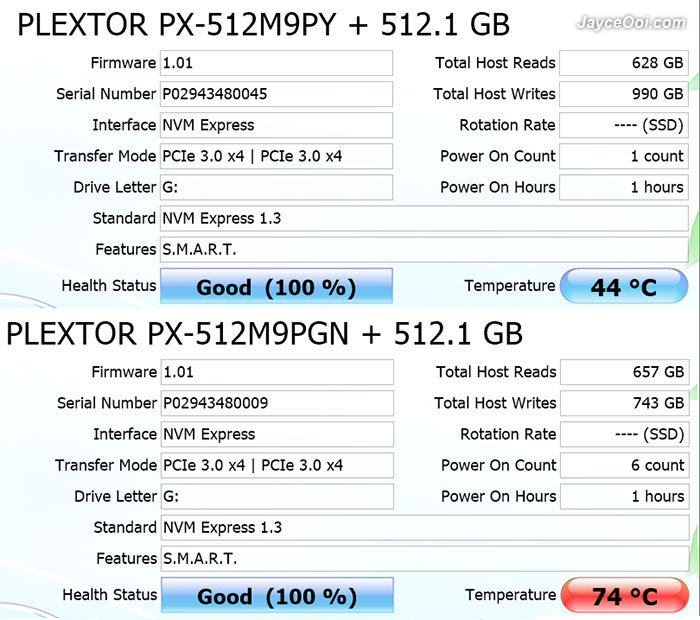Click the 990 GB Total Host Writes value
This screenshot has height=620, width=700.
click(624, 94)
